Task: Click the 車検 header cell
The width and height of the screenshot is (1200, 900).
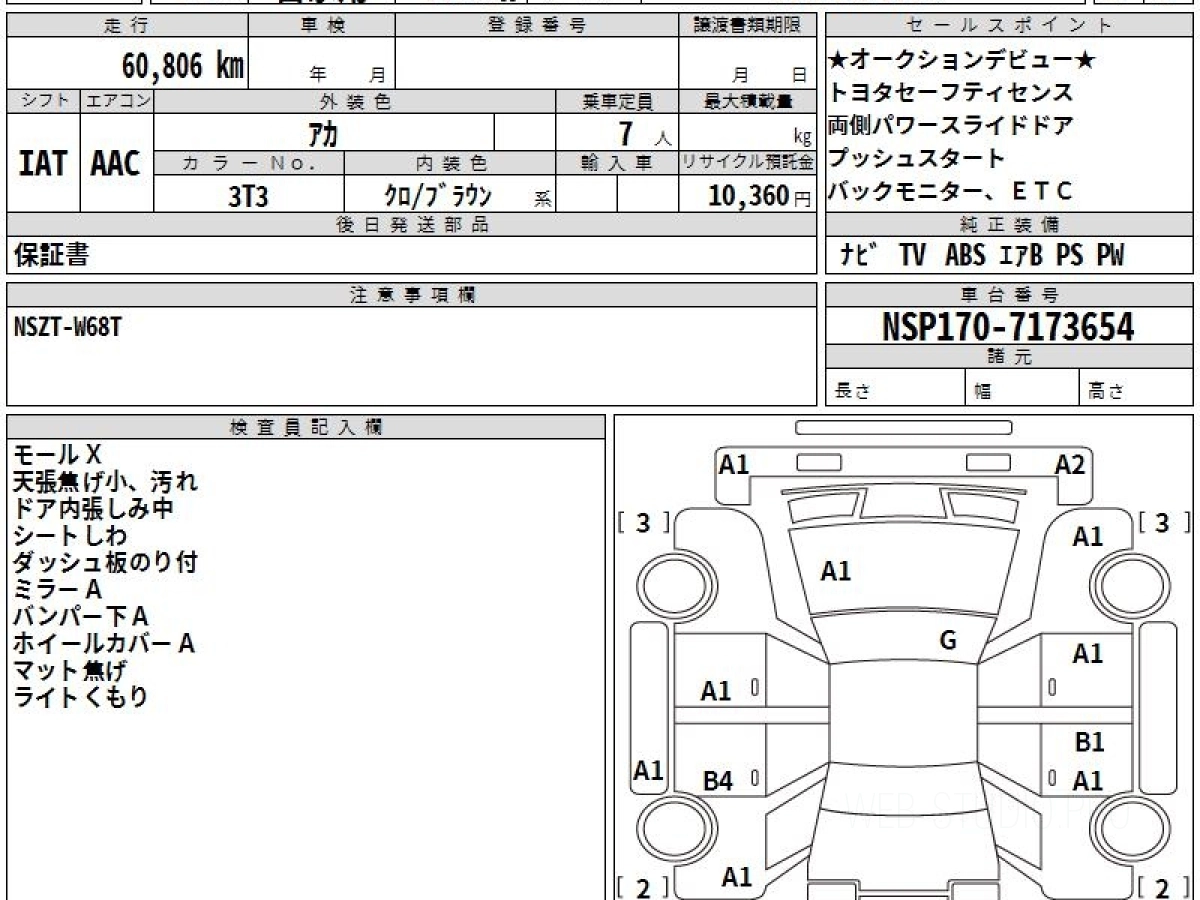Action: pos(322,25)
